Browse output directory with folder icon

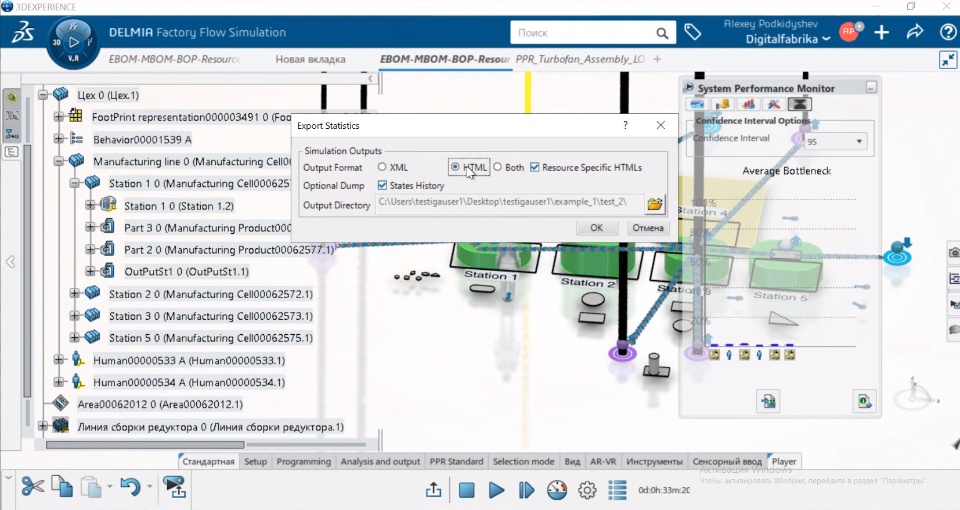click(654, 204)
